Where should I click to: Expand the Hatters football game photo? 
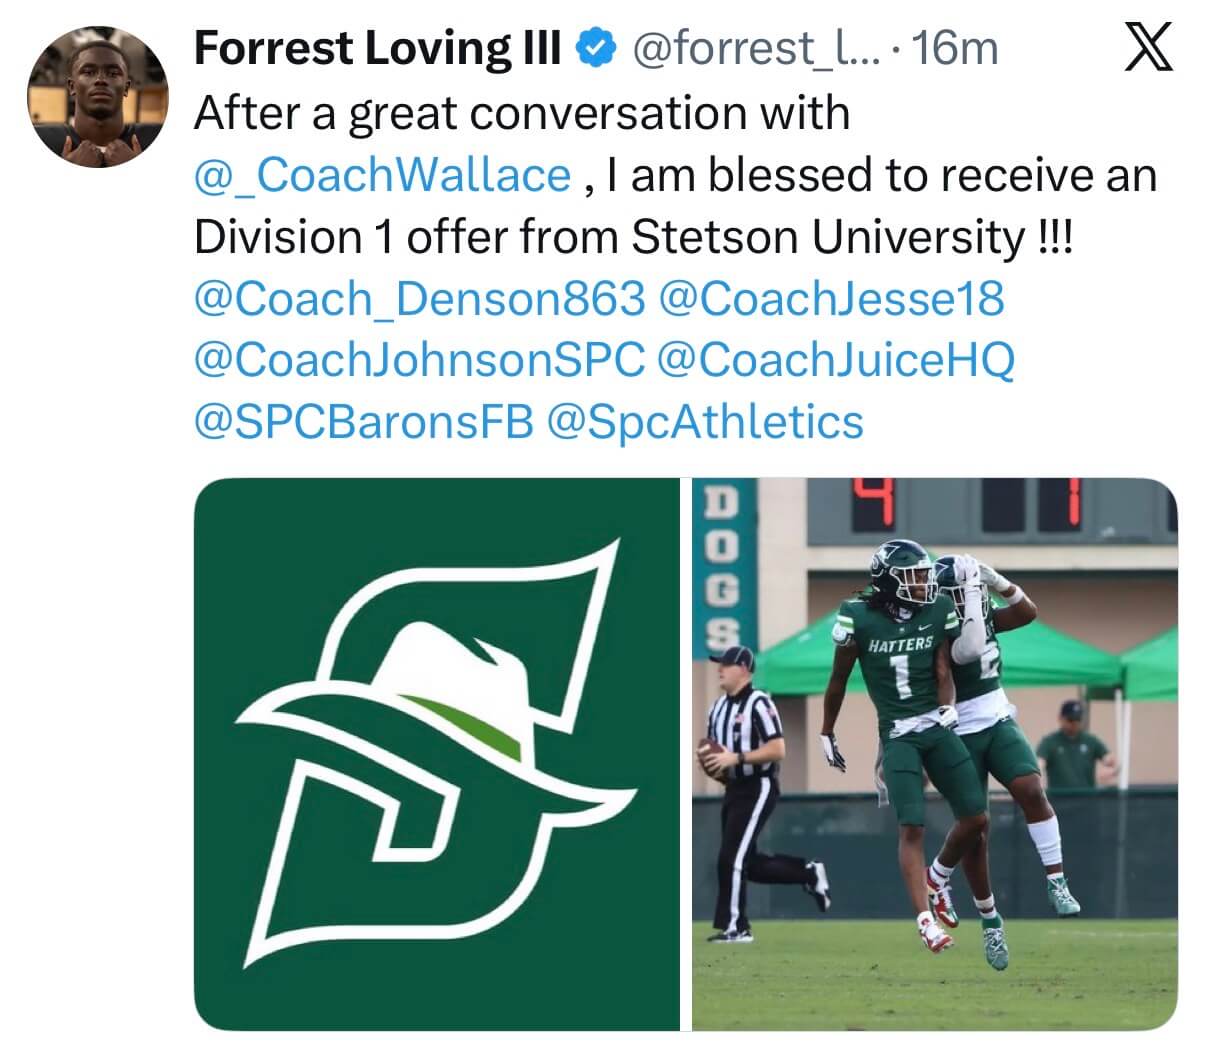(x=934, y=753)
